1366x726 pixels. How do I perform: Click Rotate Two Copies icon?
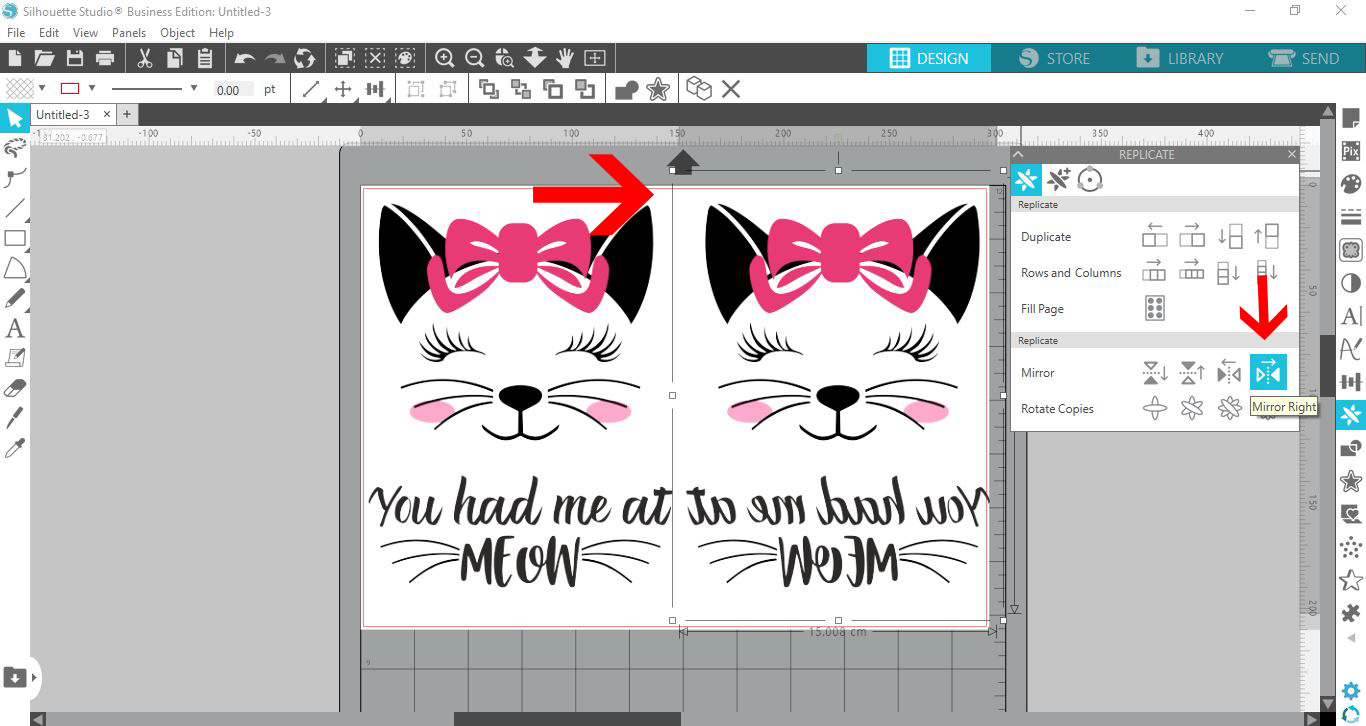click(x=1191, y=408)
